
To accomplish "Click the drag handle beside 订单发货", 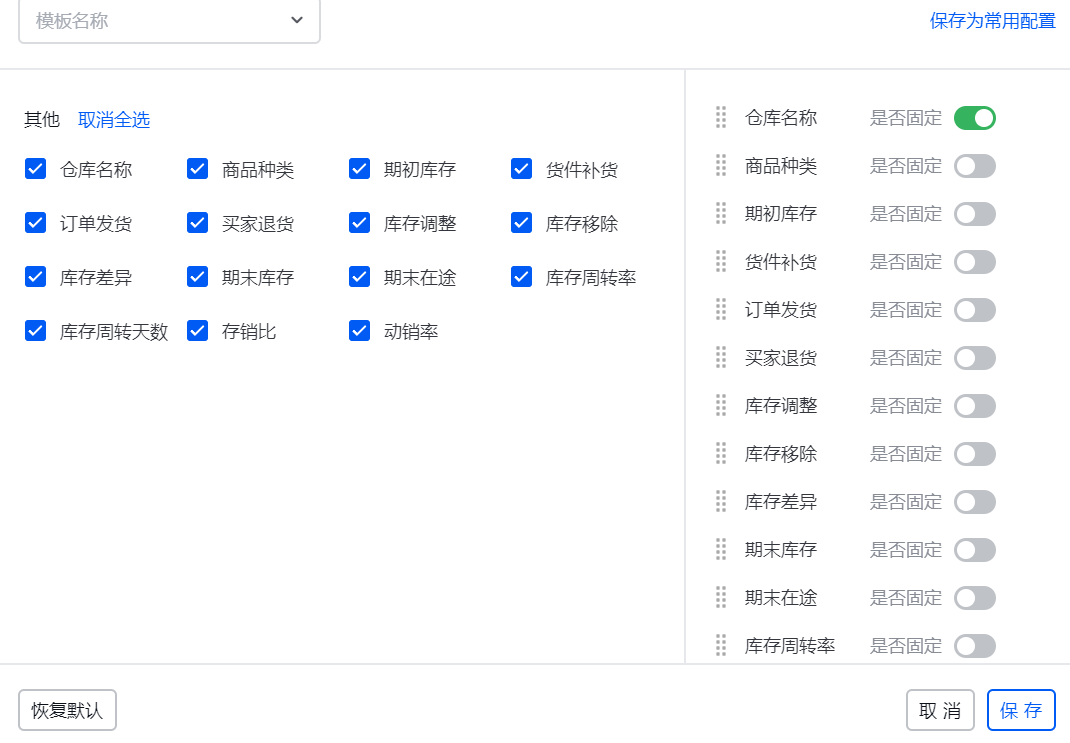I will click(720, 310).
